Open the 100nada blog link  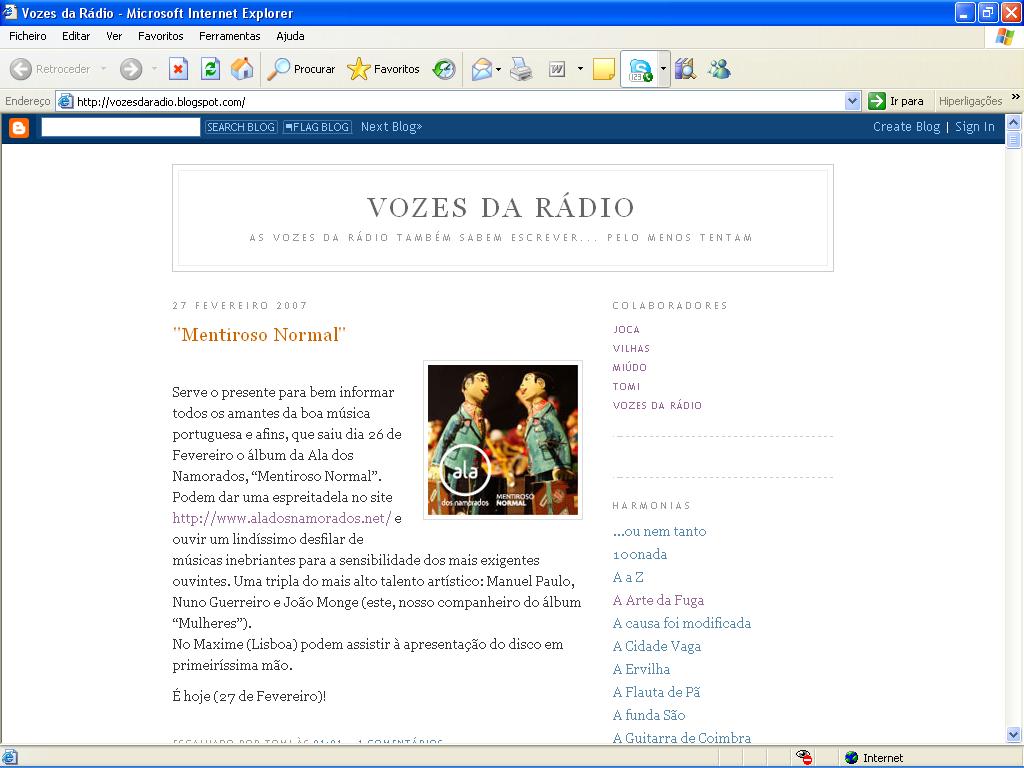click(640, 554)
